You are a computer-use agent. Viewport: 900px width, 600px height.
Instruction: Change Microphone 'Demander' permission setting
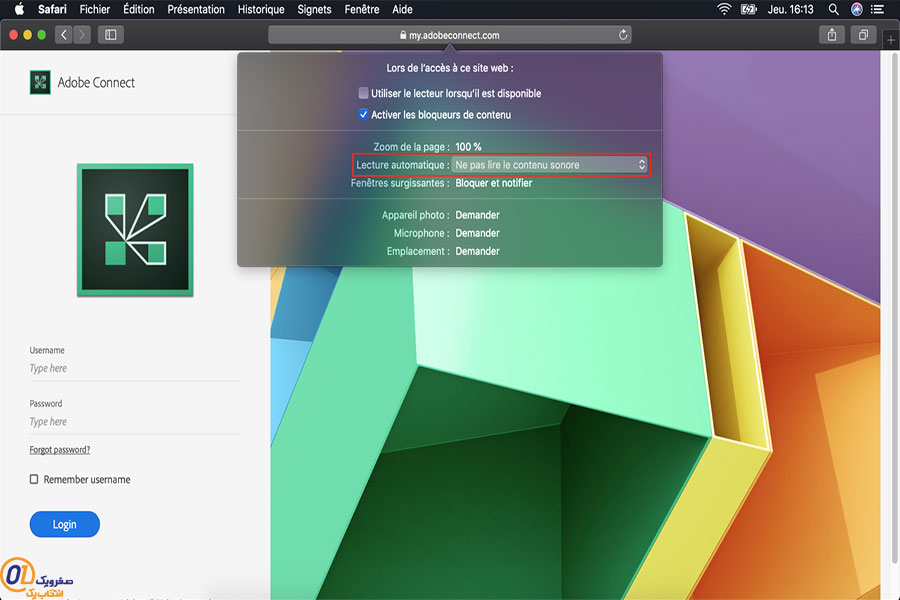point(478,233)
